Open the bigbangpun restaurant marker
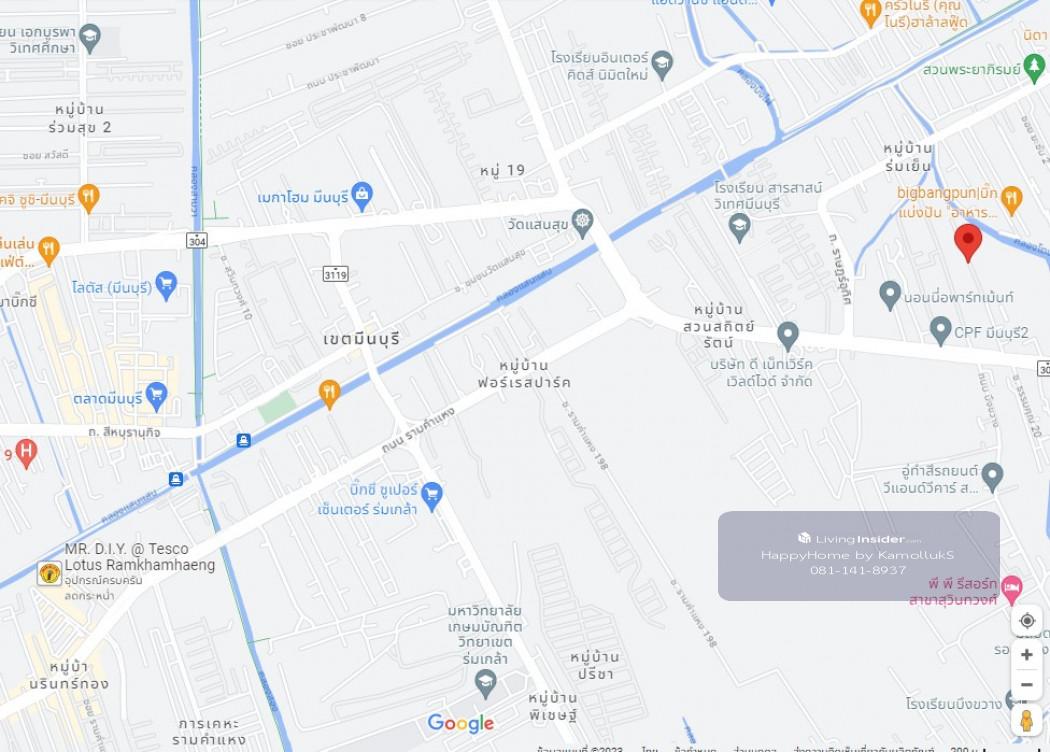This screenshot has height=752, width=1050. click(1011, 200)
